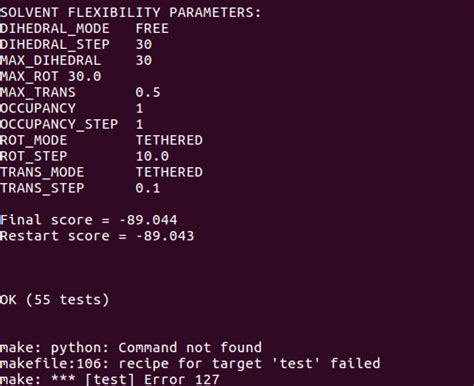Screen dimensions: 474x386
Task: Click the ROT_STEP value 10.0
Action: (x=152, y=156)
